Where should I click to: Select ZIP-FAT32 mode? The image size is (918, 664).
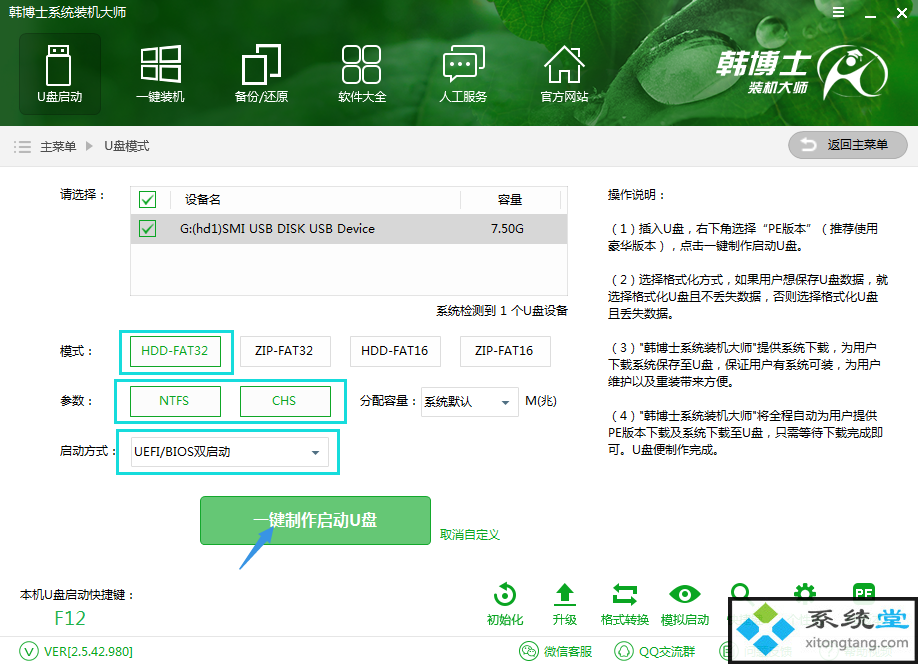coord(285,351)
